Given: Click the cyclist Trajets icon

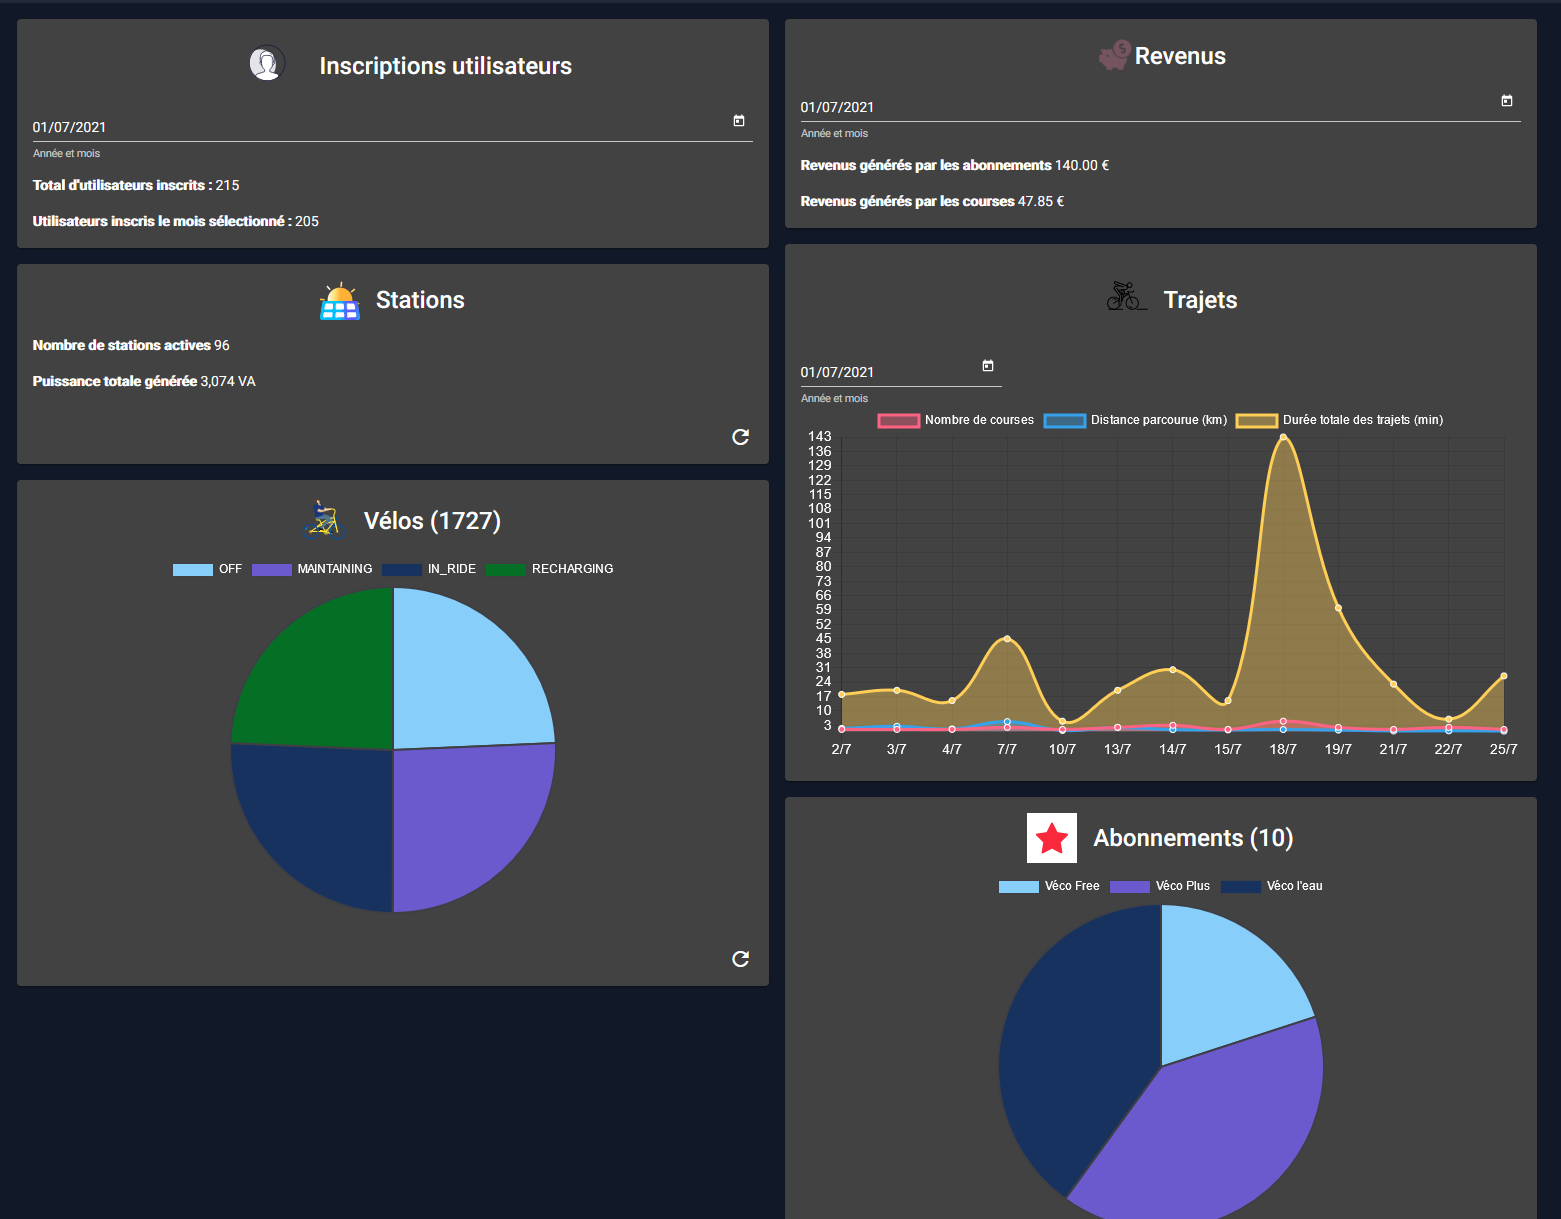Looking at the screenshot, I should (1126, 296).
